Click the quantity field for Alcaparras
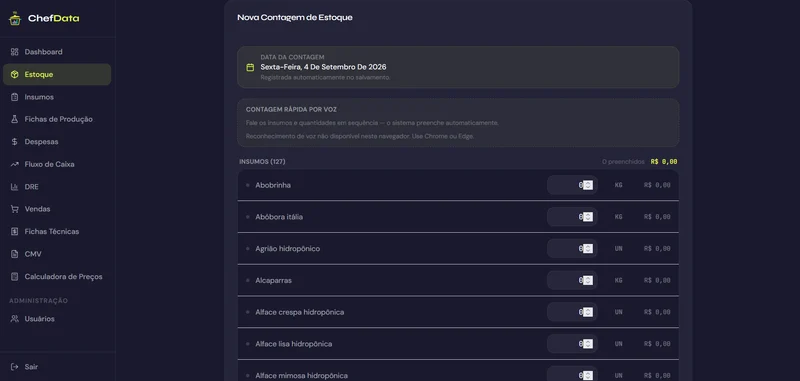The height and width of the screenshot is (381, 800). [x=572, y=281]
